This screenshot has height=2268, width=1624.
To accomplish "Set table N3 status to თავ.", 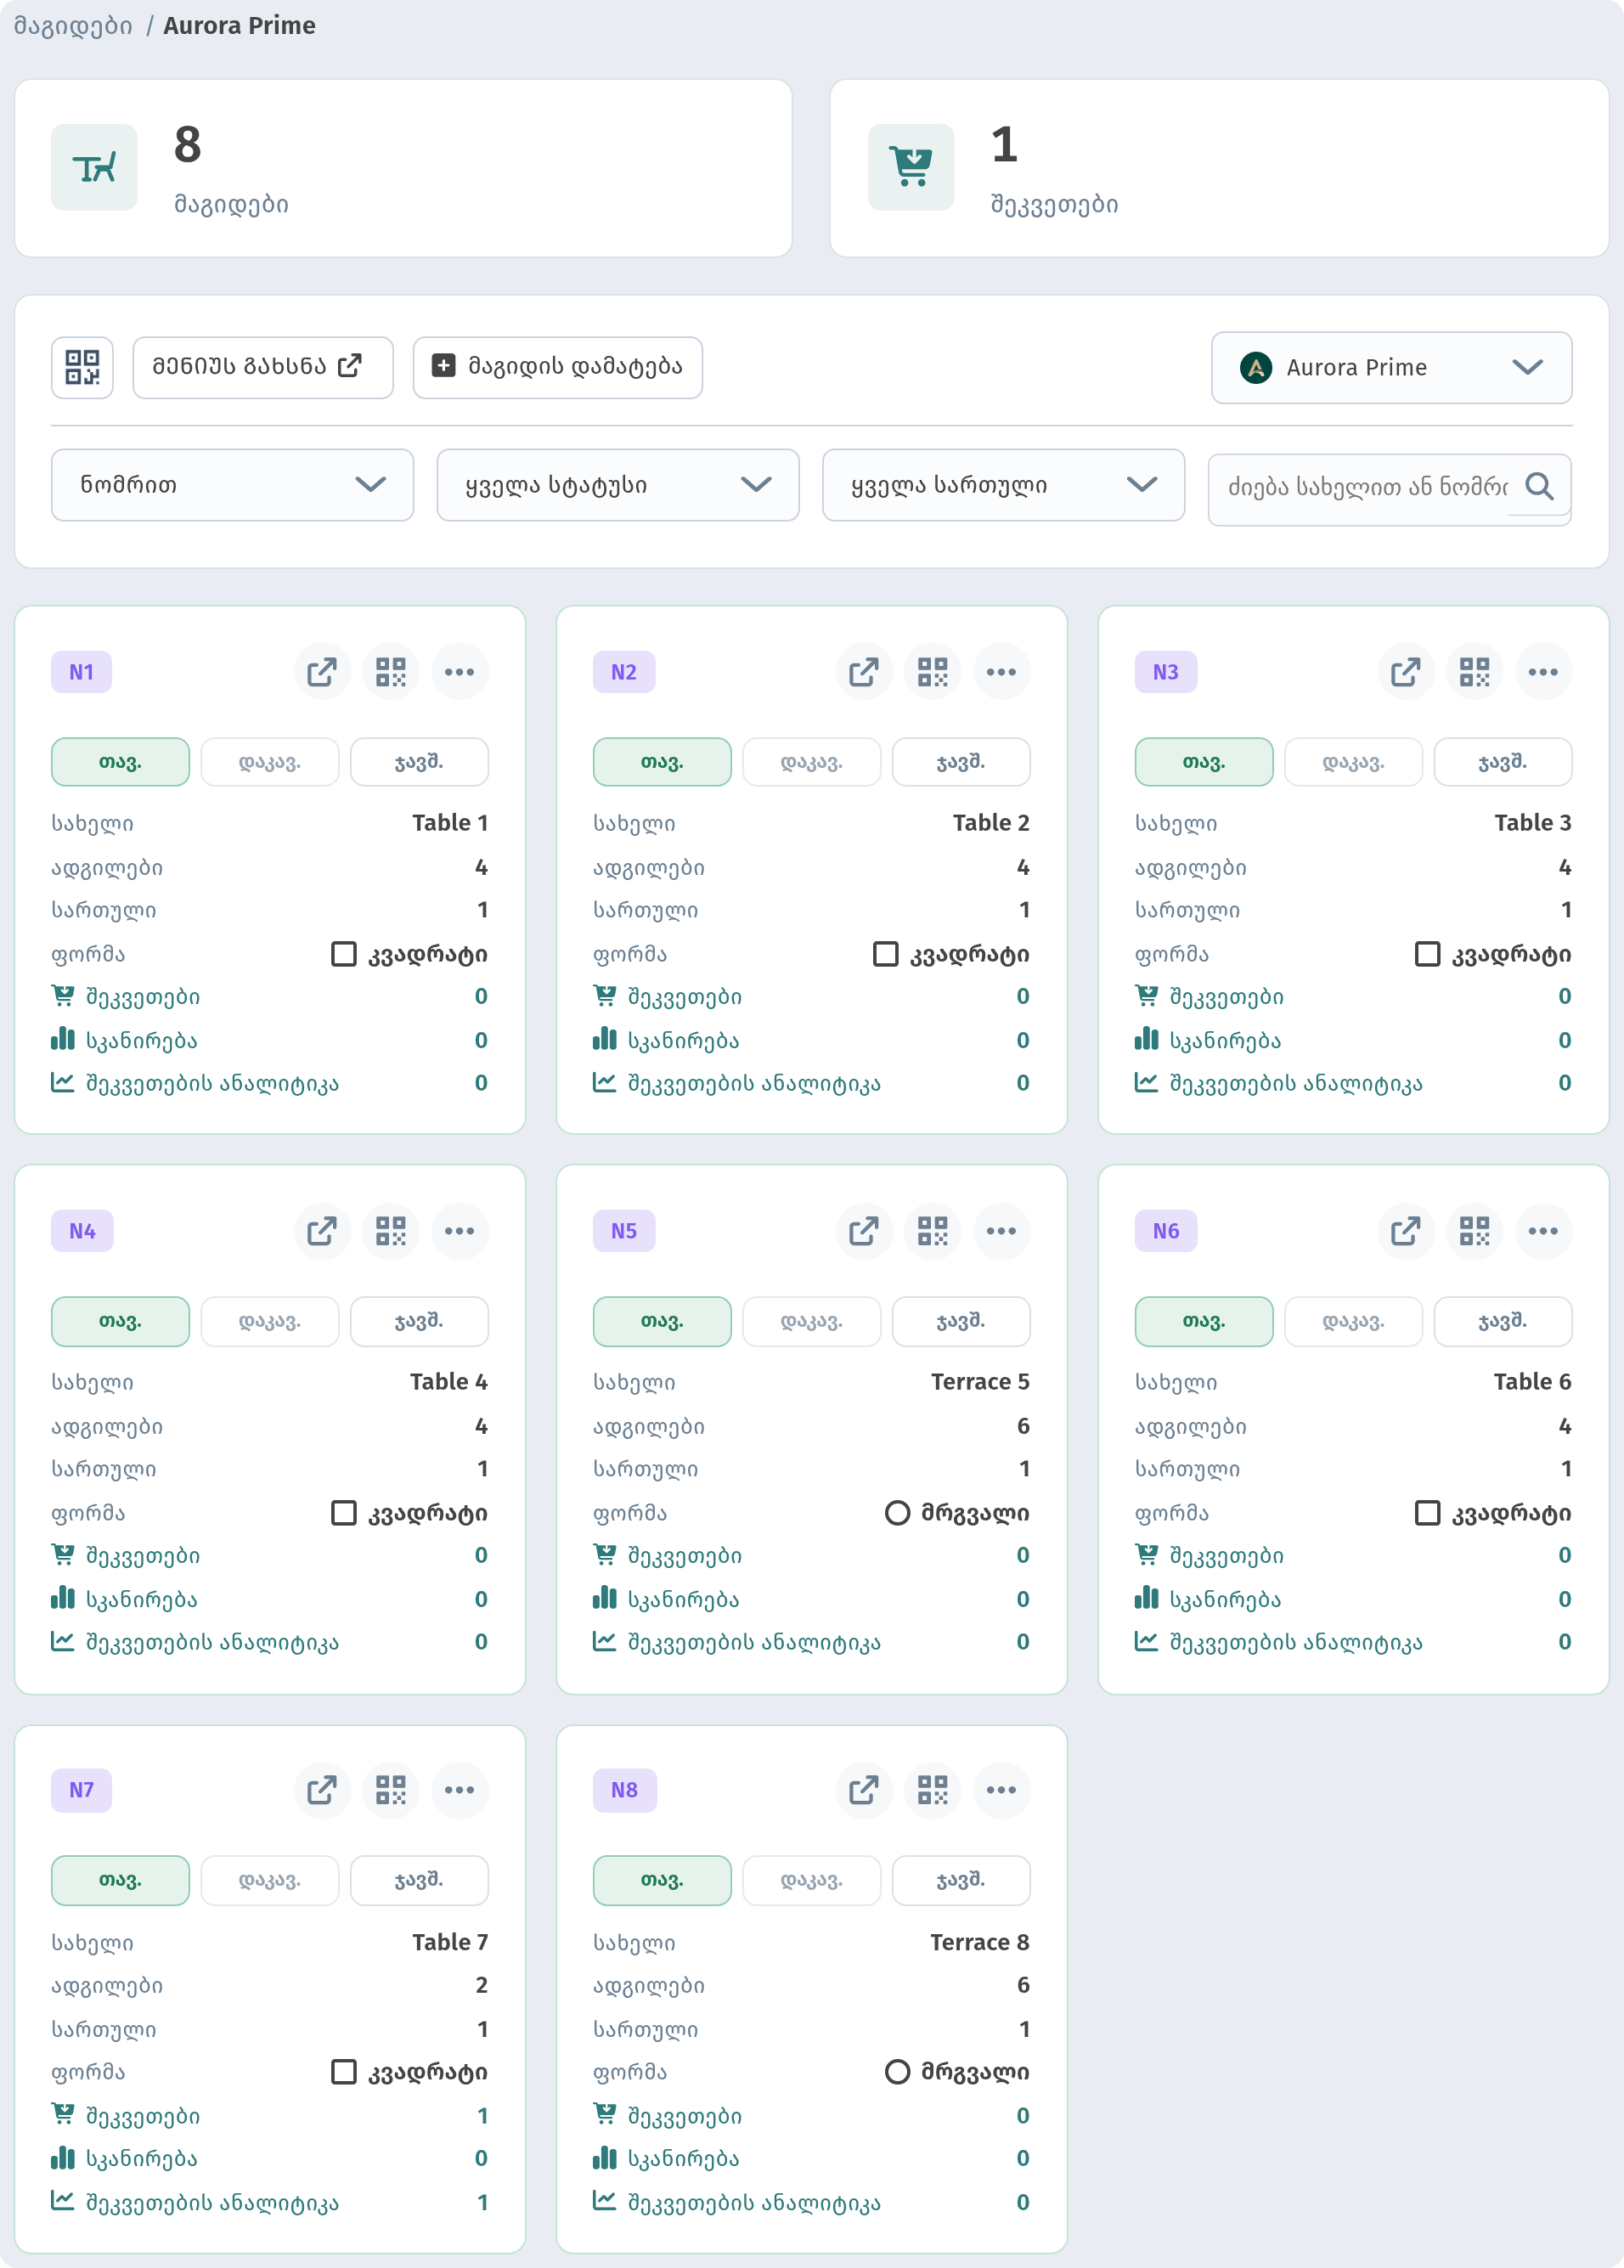I will 1204,762.
